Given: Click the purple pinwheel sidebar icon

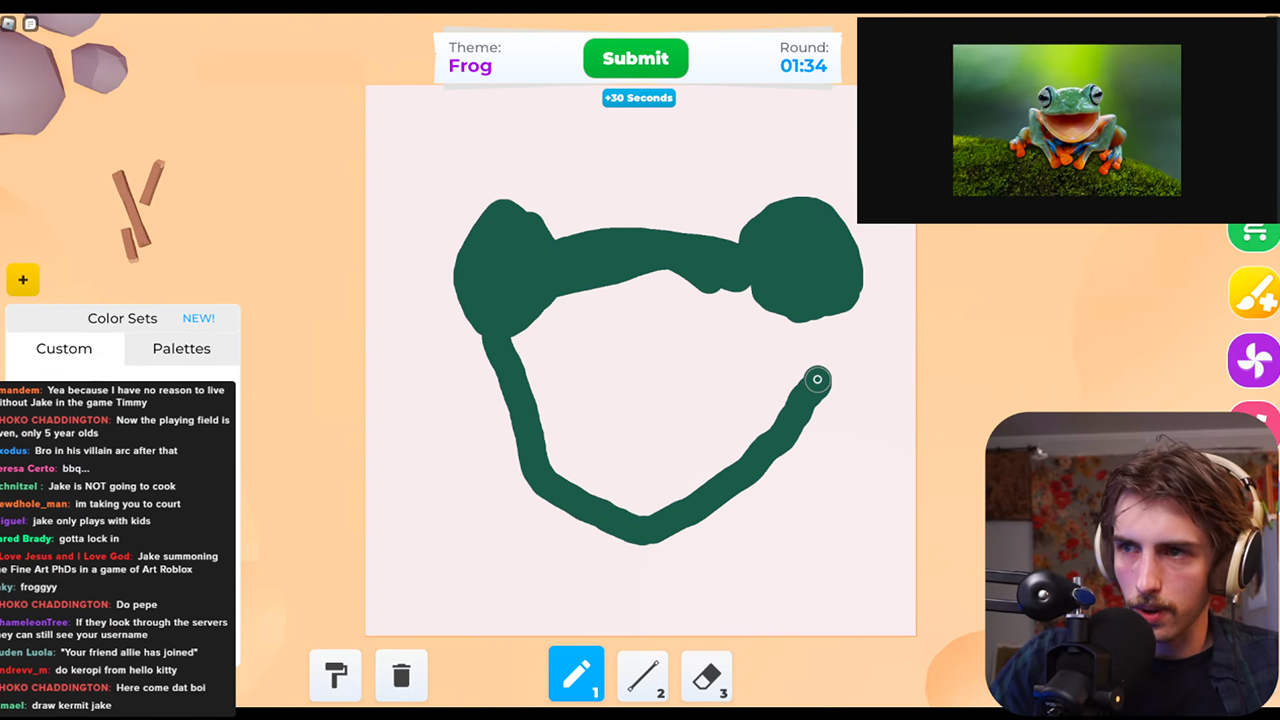Looking at the screenshot, I should click(1254, 360).
